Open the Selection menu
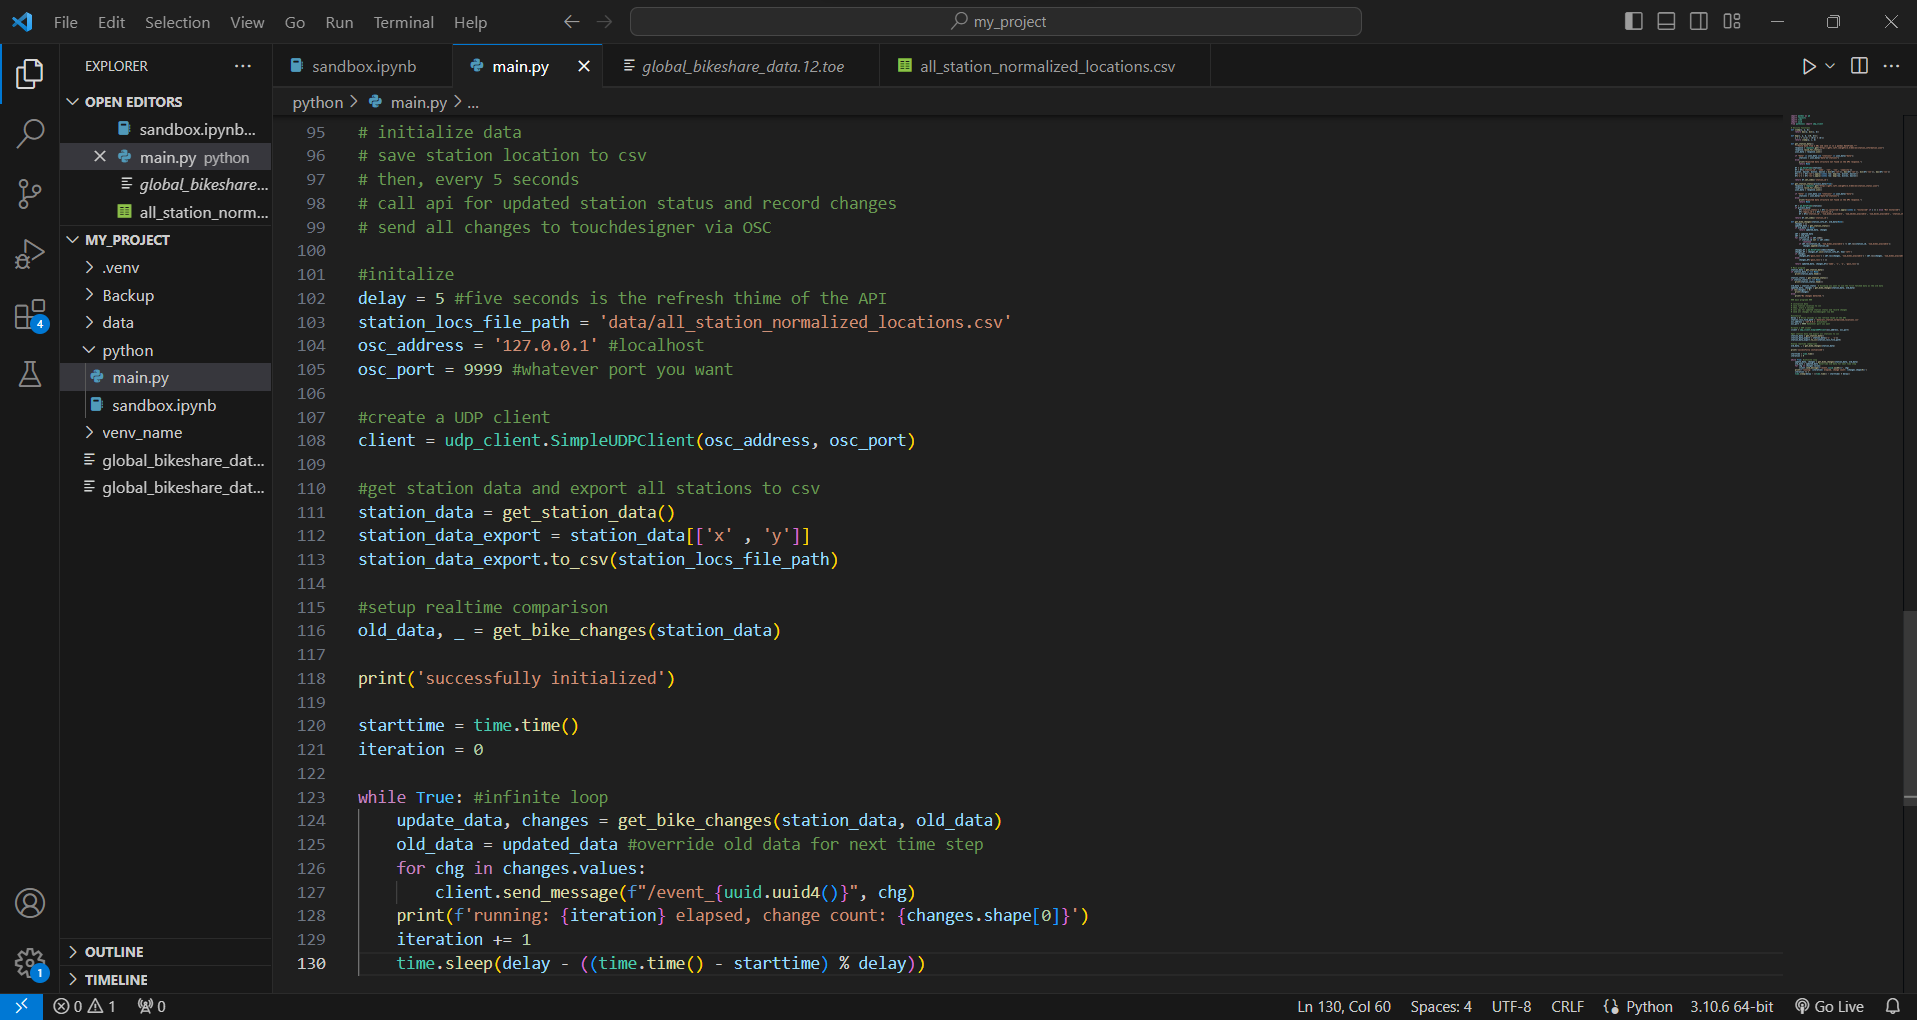This screenshot has width=1917, height=1020. pyautogui.click(x=177, y=21)
